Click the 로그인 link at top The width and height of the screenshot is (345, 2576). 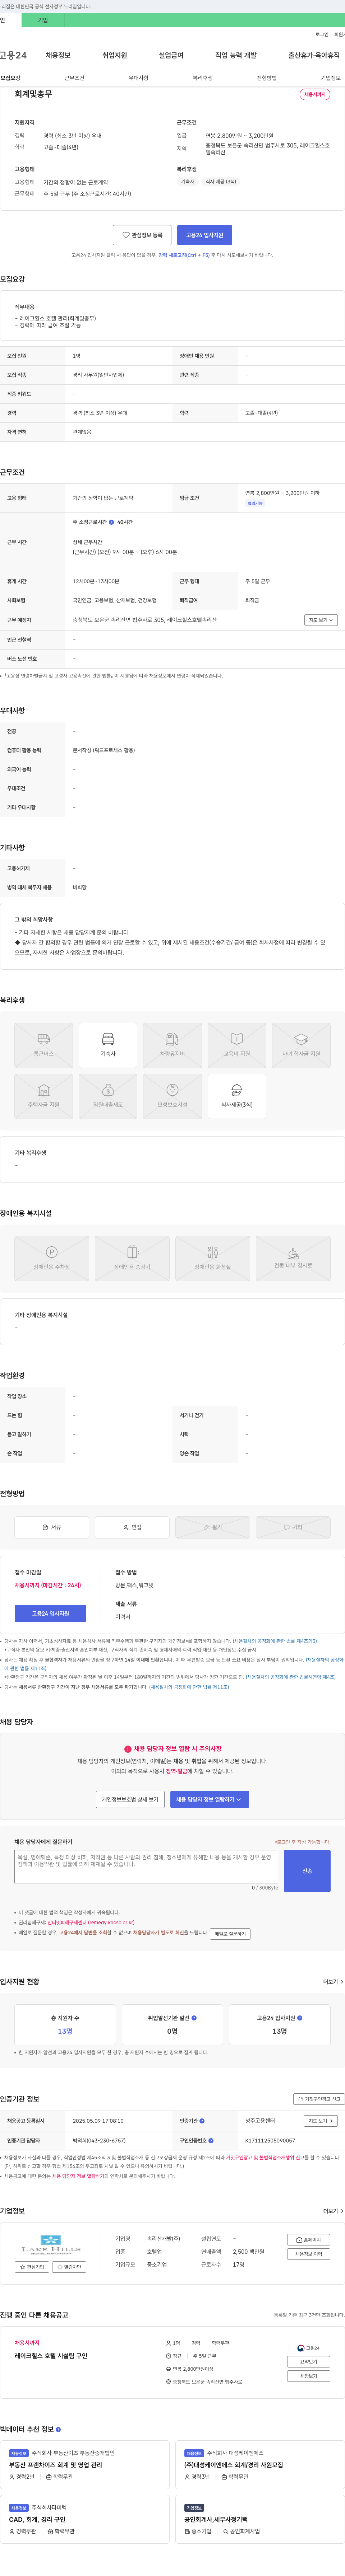click(x=322, y=34)
